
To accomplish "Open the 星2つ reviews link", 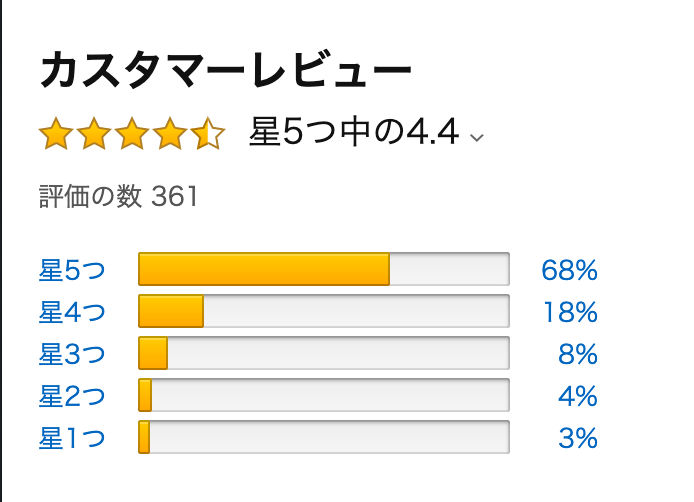I will coord(72,396).
